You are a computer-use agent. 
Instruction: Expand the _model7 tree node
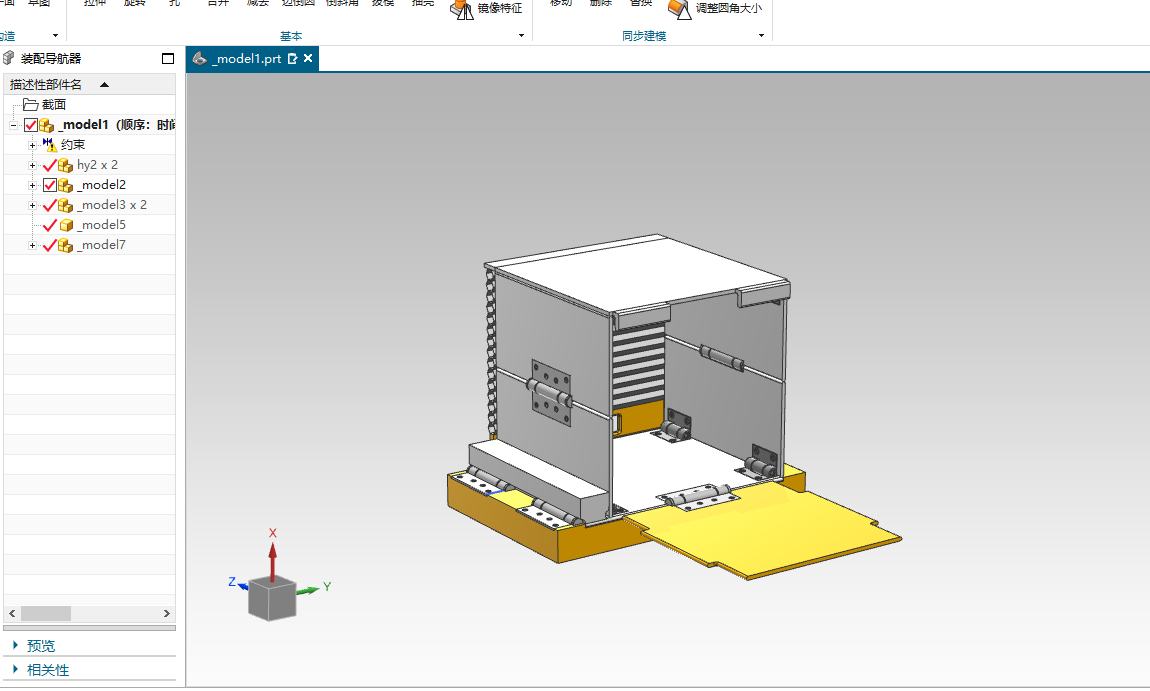(32, 246)
